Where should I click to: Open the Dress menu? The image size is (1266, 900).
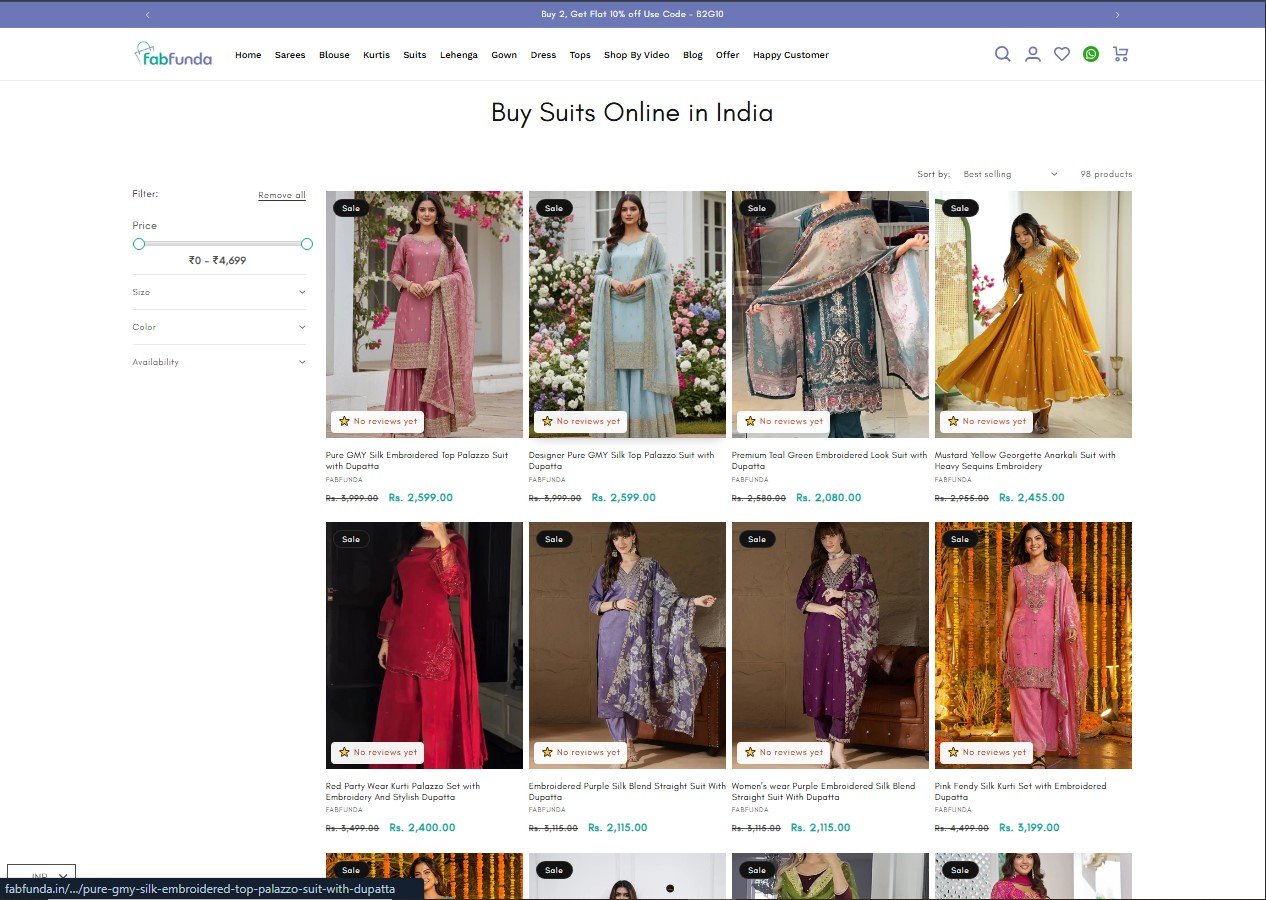pyautogui.click(x=543, y=55)
